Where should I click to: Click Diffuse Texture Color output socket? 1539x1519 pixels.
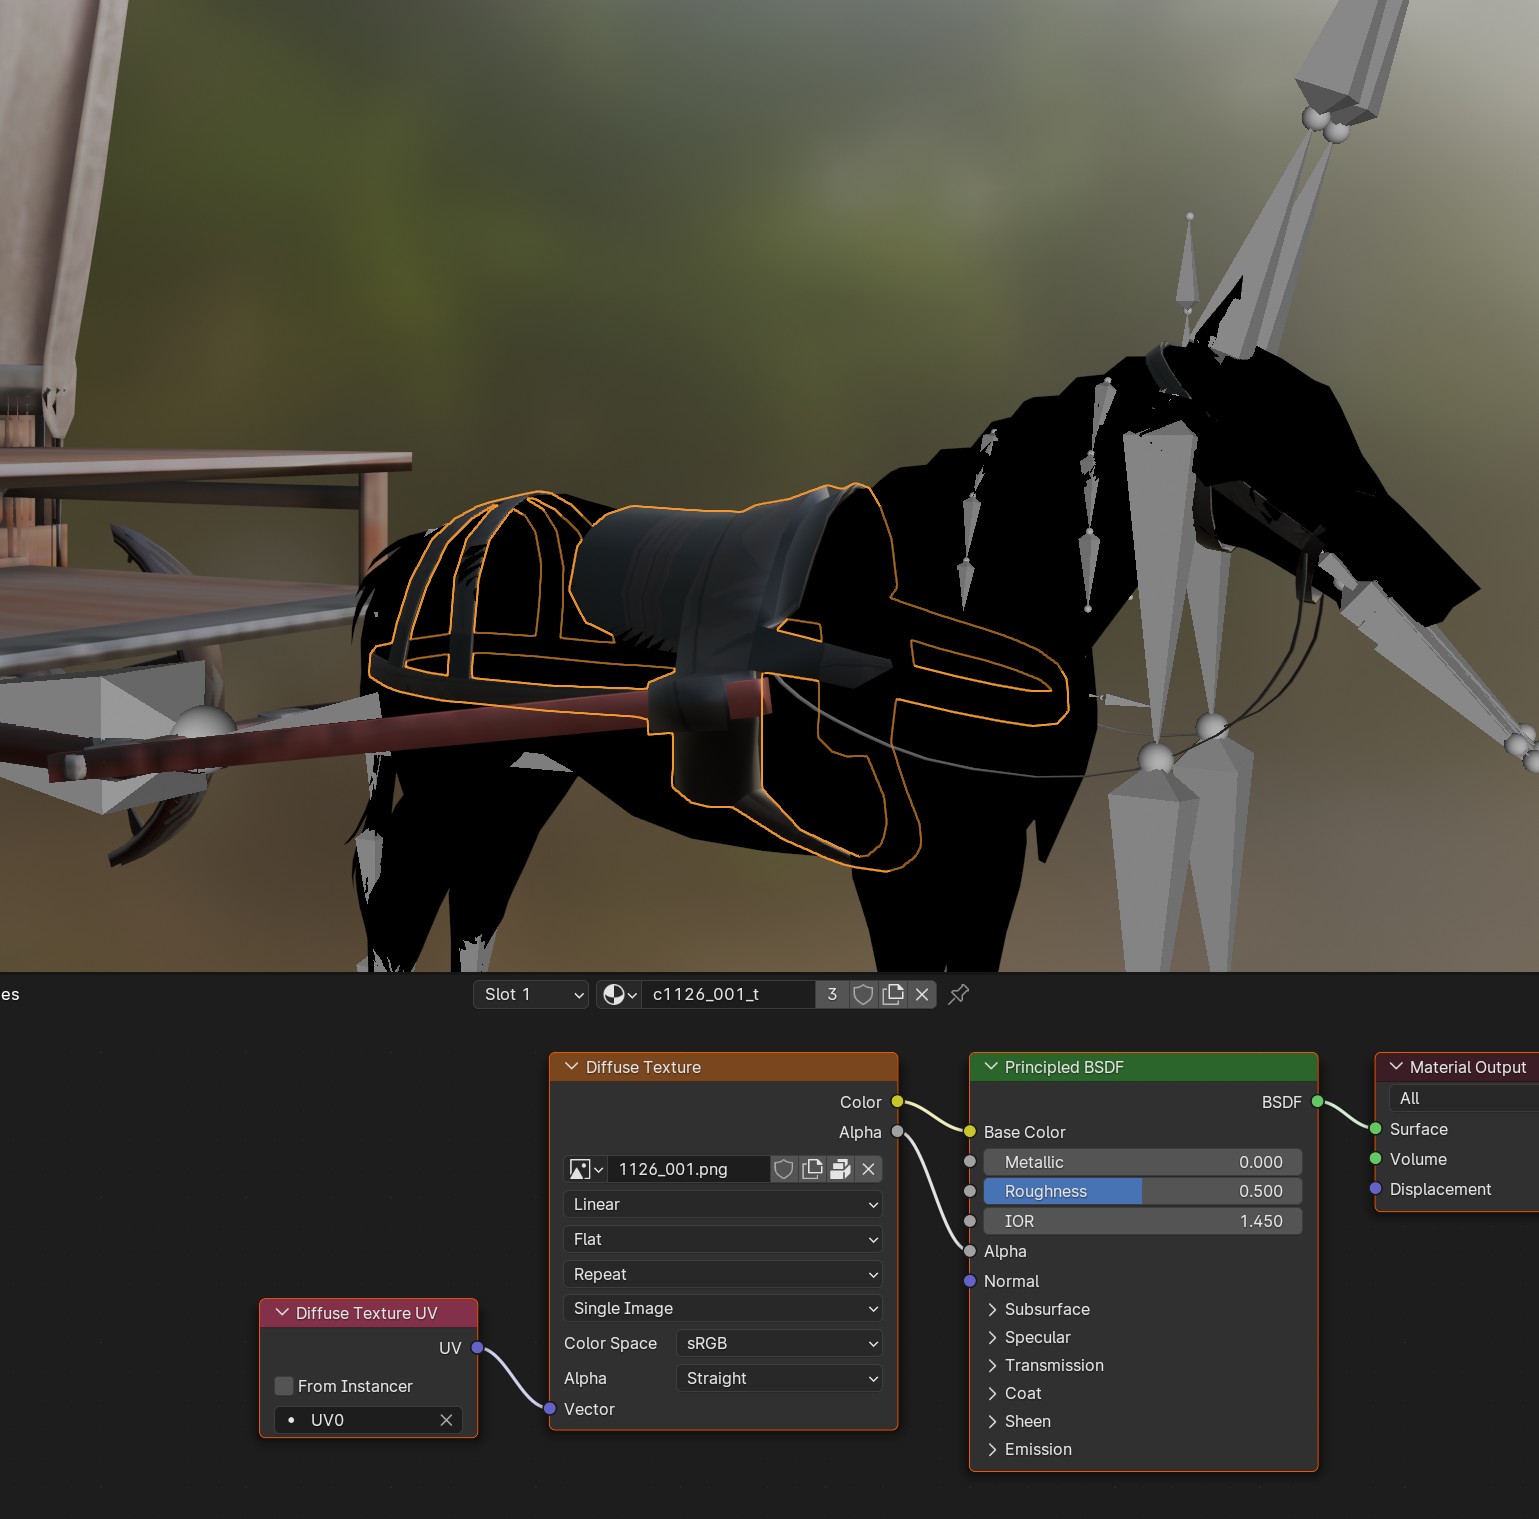point(897,1102)
